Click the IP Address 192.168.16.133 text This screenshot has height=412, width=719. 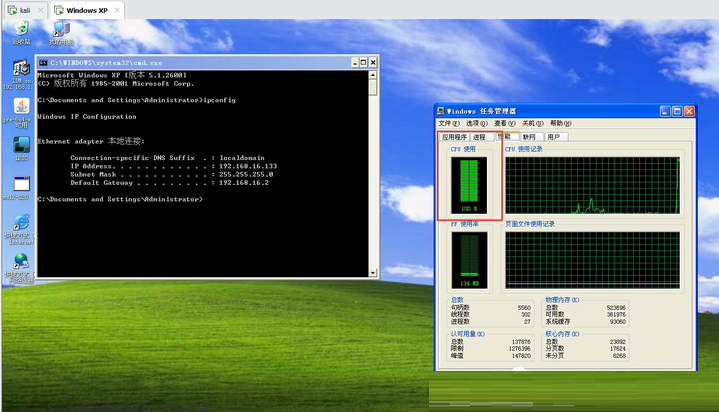(248, 166)
